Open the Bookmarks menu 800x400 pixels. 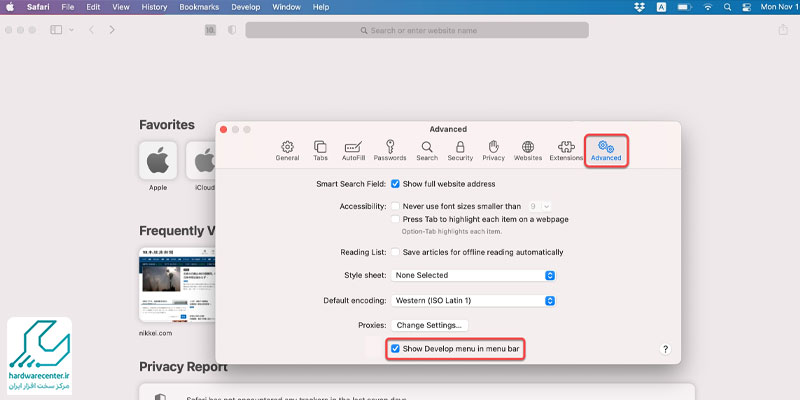click(x=199, y=7)
